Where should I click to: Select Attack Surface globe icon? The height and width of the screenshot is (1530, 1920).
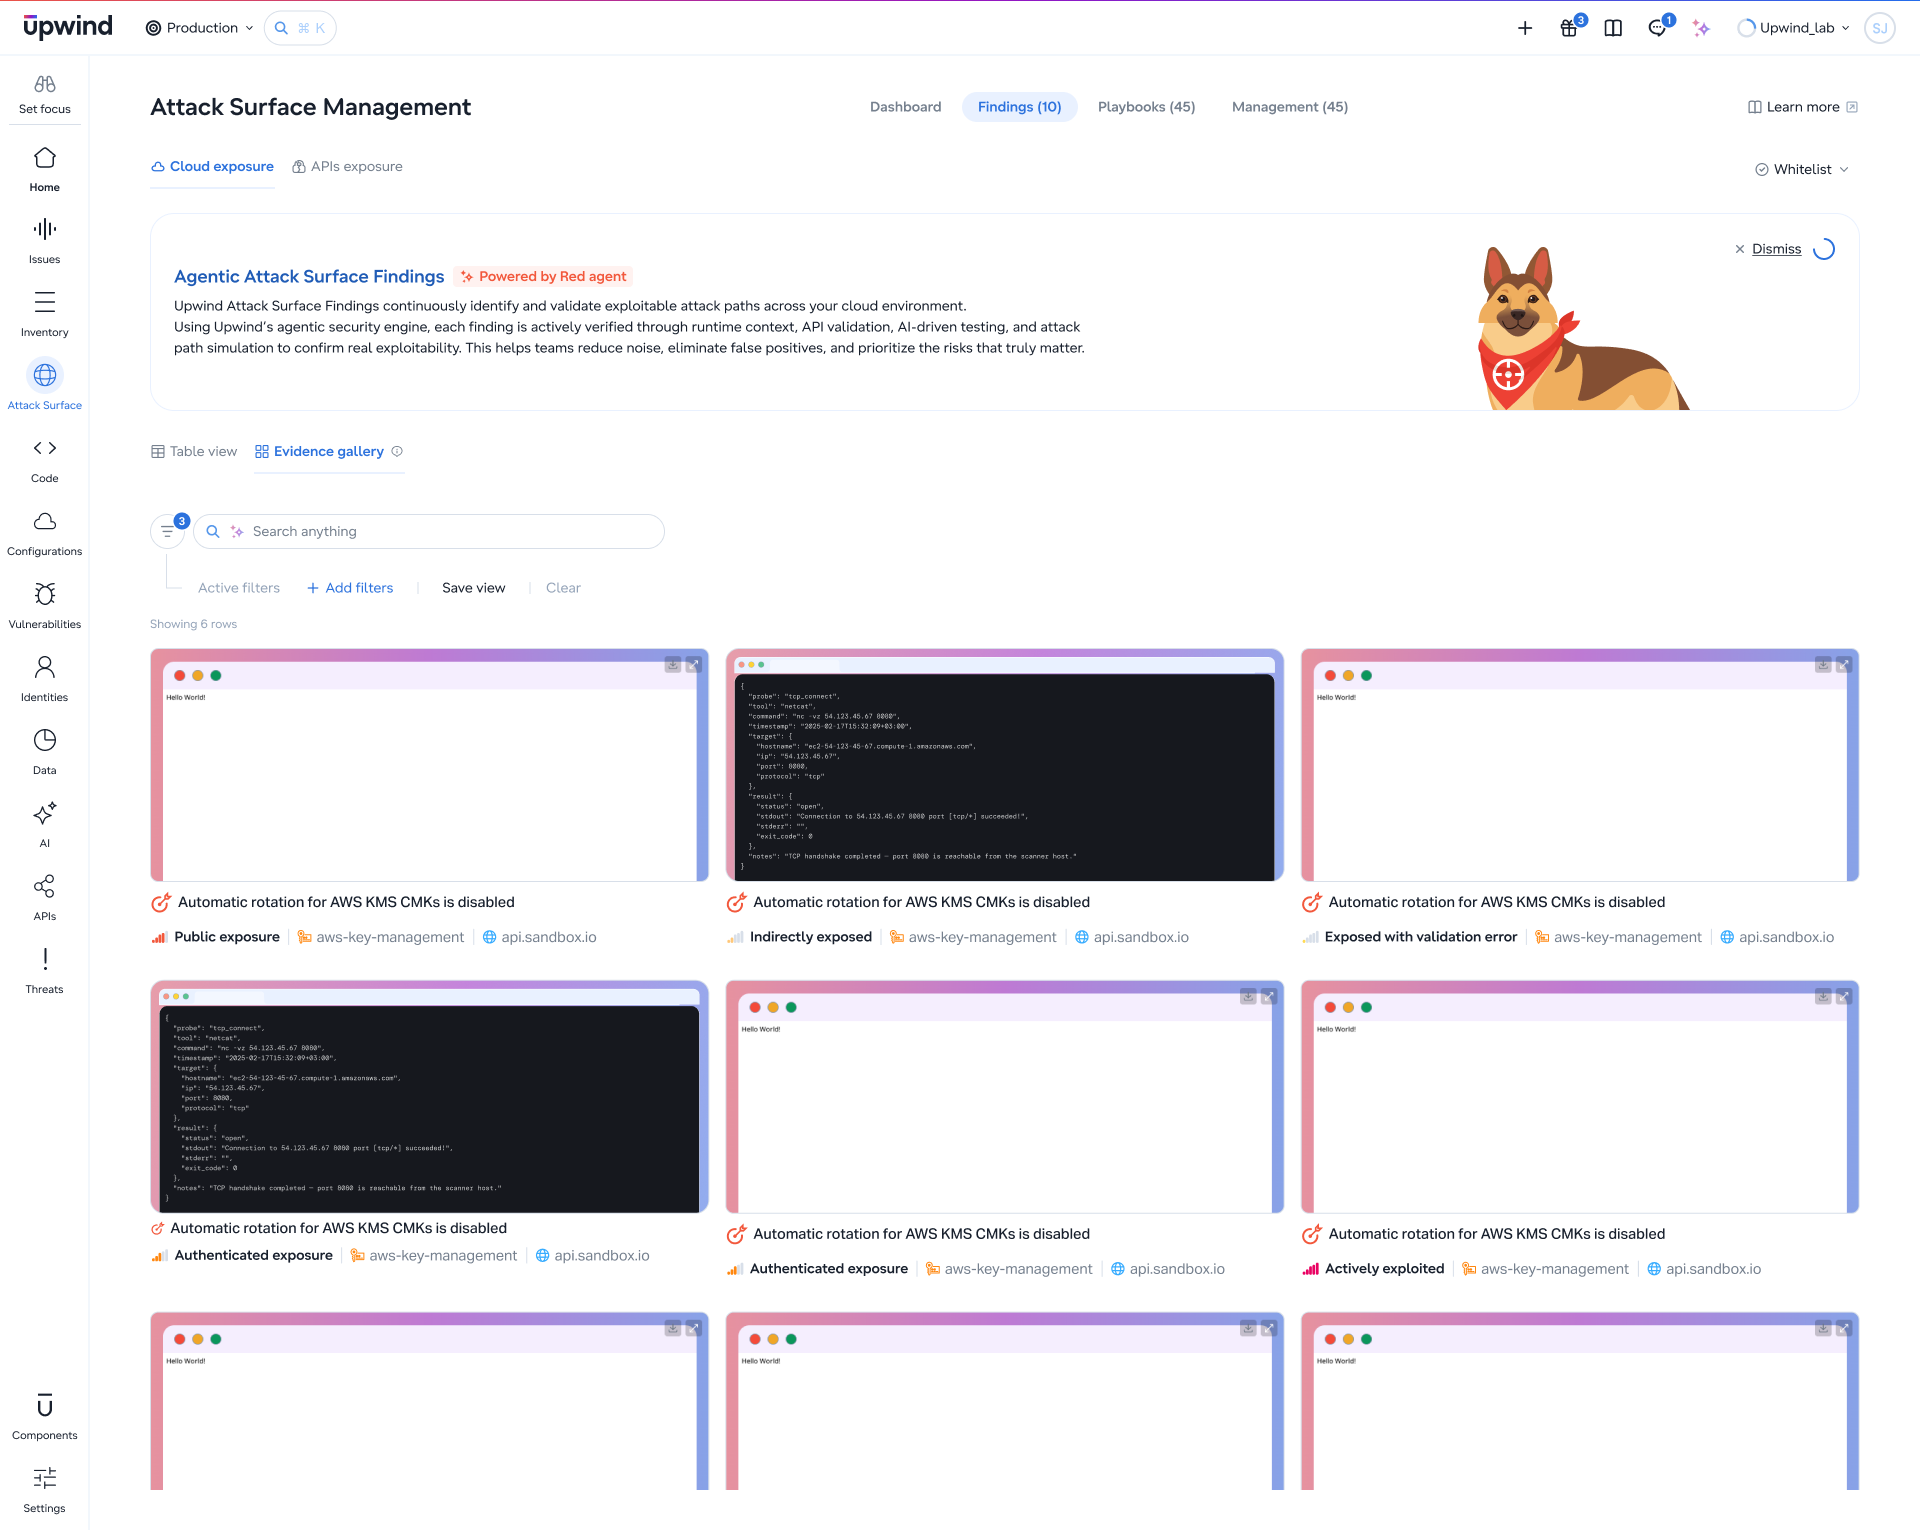pyautogui.click(x=45, y=375)
